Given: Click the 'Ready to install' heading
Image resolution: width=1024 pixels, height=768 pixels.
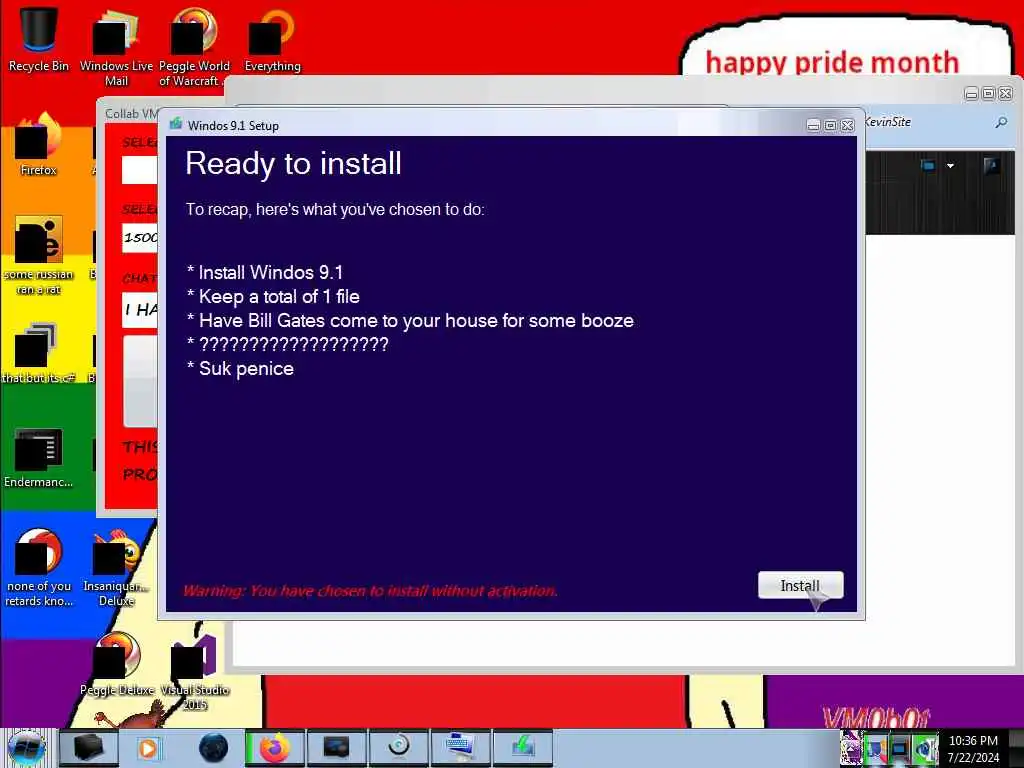Looking at the screenshot, I should (293, 163).
